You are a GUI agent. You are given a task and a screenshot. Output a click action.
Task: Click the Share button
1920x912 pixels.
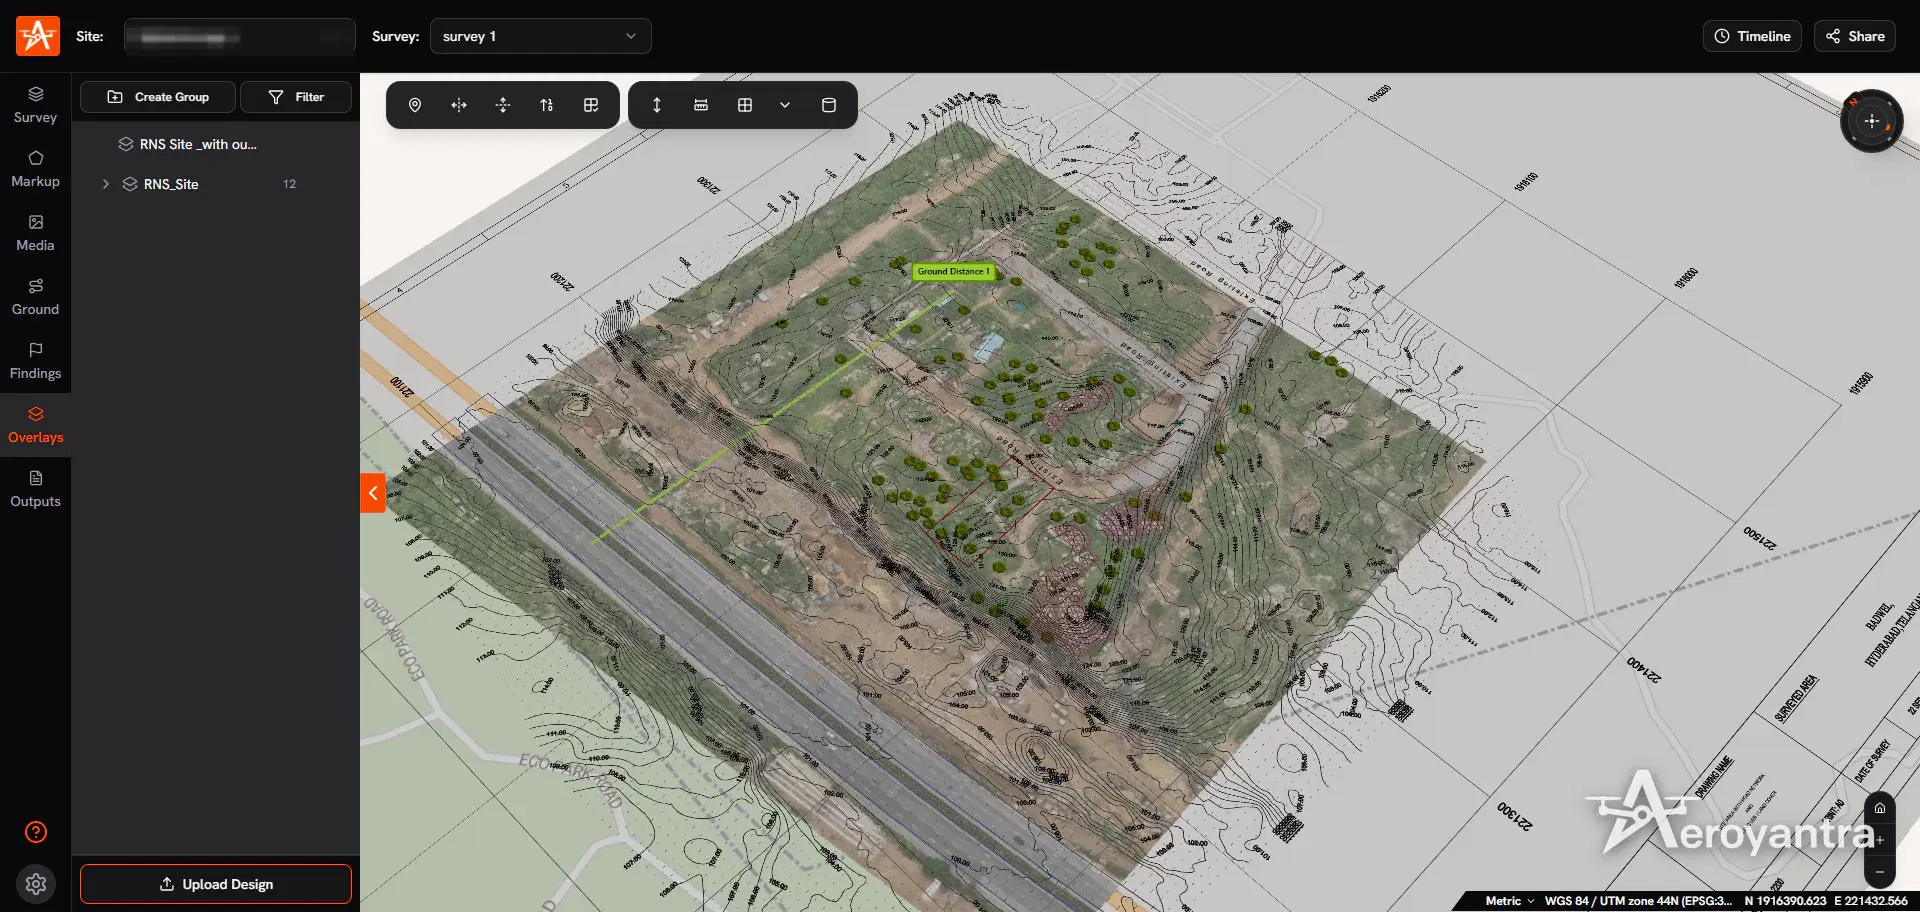1855,36
